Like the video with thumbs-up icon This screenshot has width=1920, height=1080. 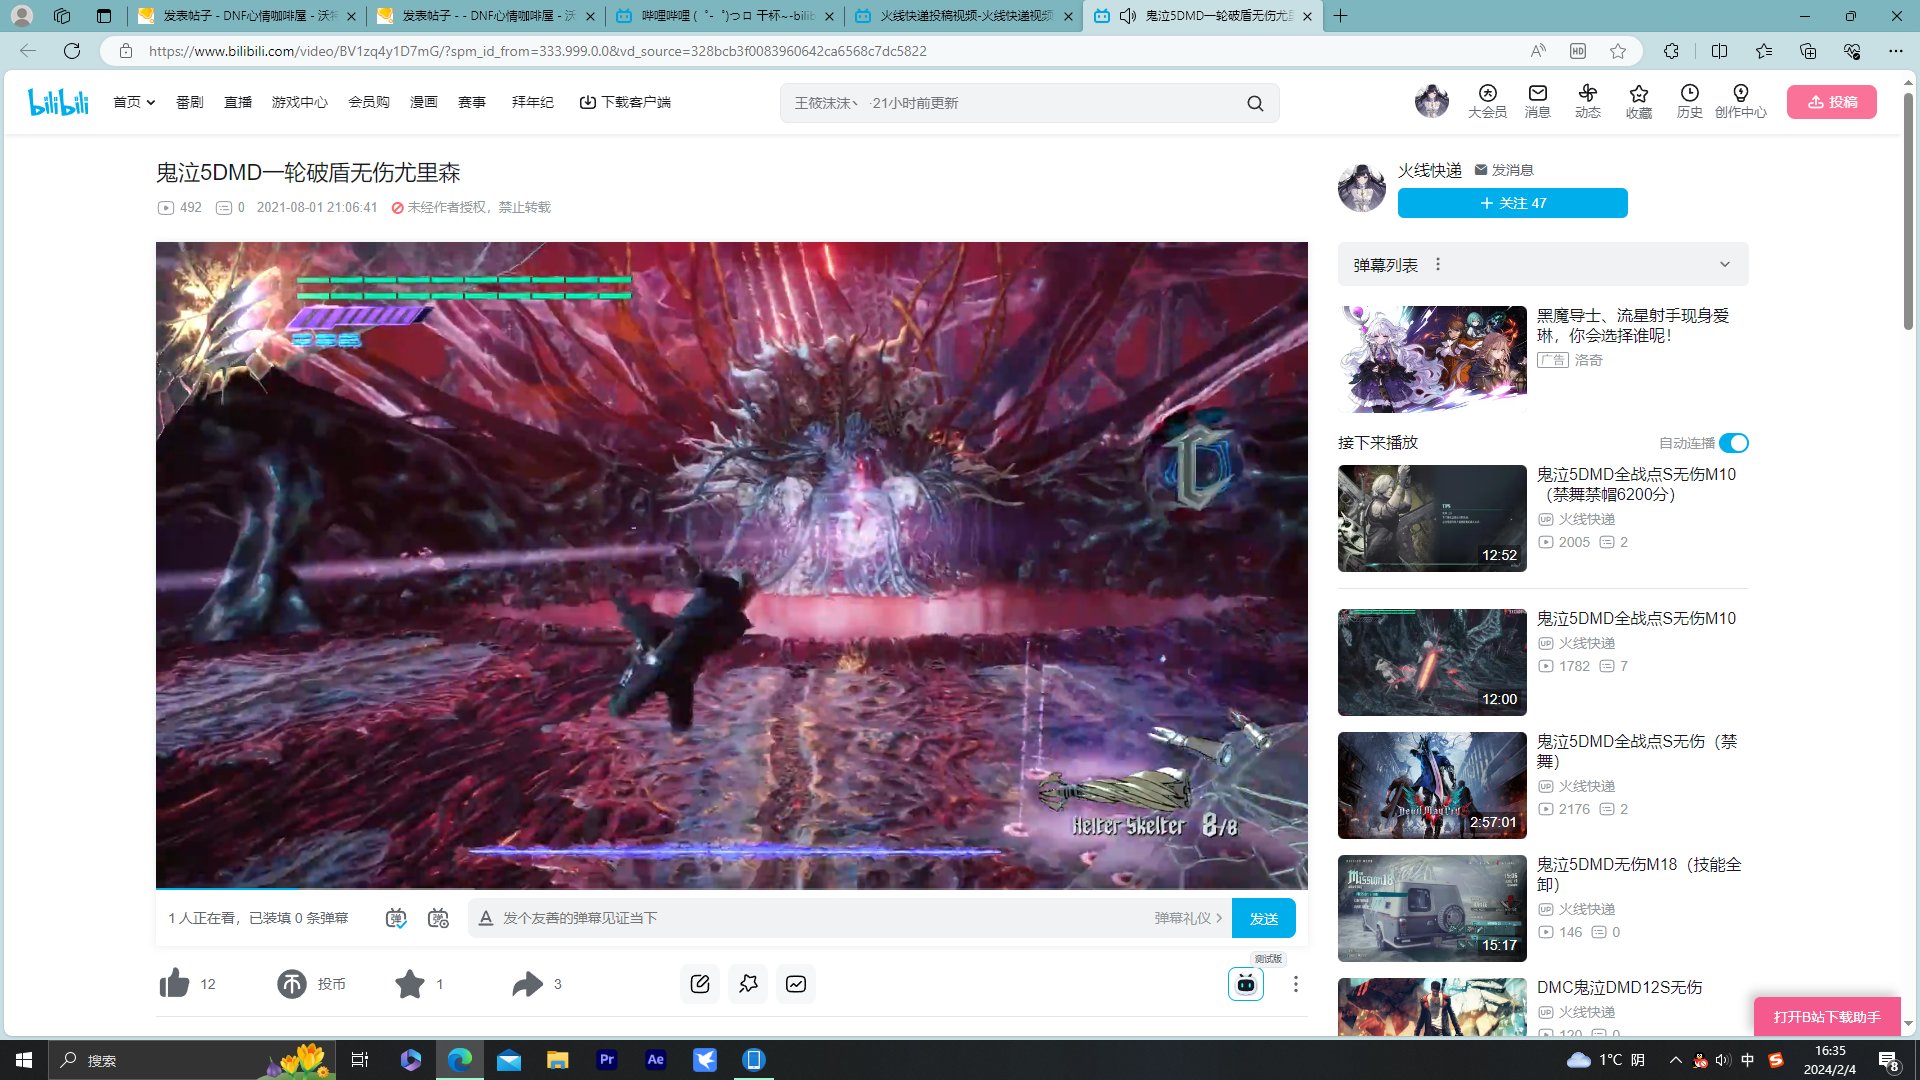coord(174,984)
